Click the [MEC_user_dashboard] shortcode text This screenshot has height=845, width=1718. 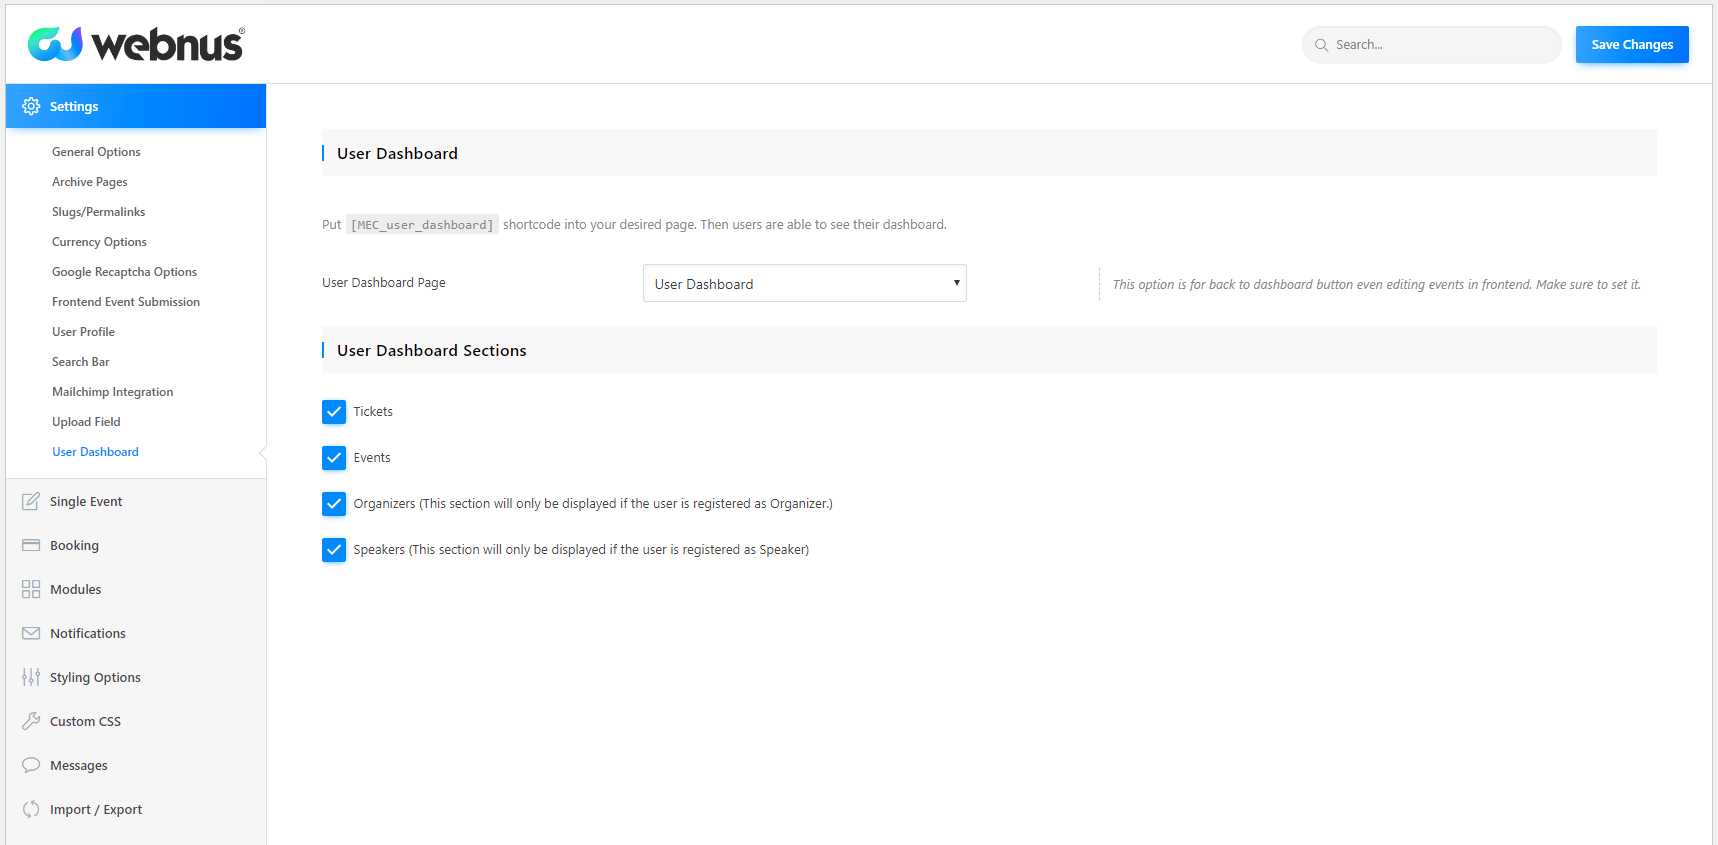coord(422,225)
